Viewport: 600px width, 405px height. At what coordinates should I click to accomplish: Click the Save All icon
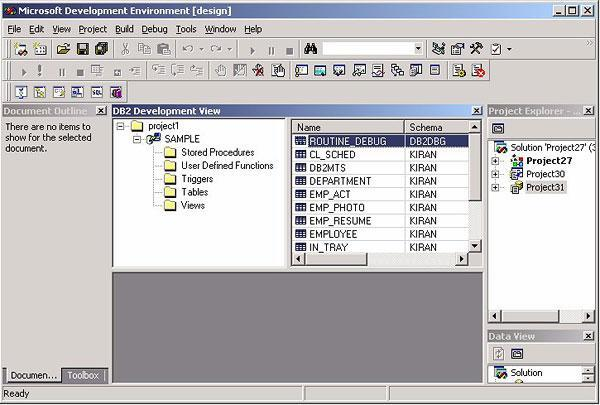101,49
